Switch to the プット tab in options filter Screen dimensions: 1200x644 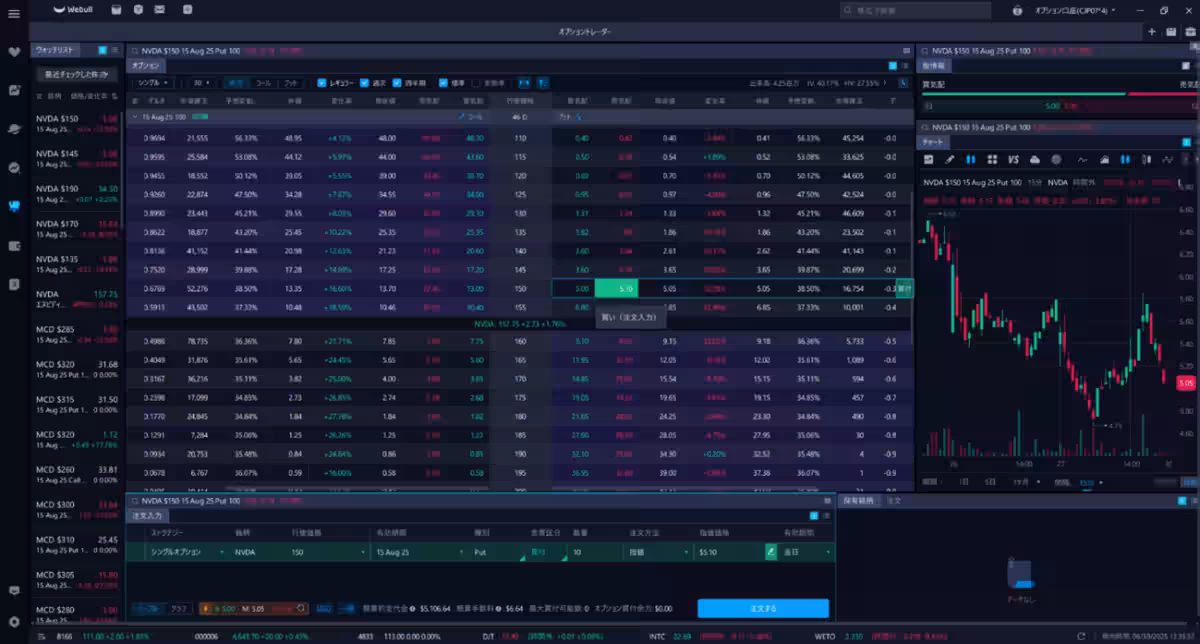291,83
